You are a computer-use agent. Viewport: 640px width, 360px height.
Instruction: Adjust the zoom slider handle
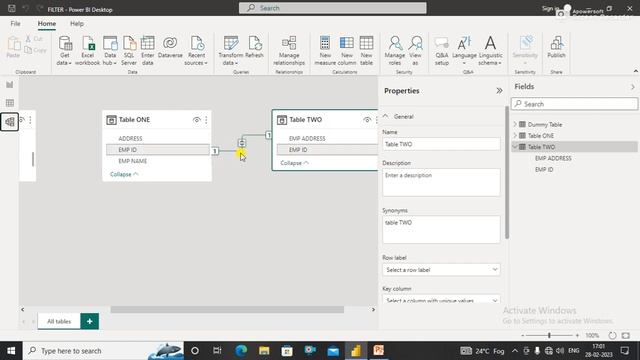(549, 336)
